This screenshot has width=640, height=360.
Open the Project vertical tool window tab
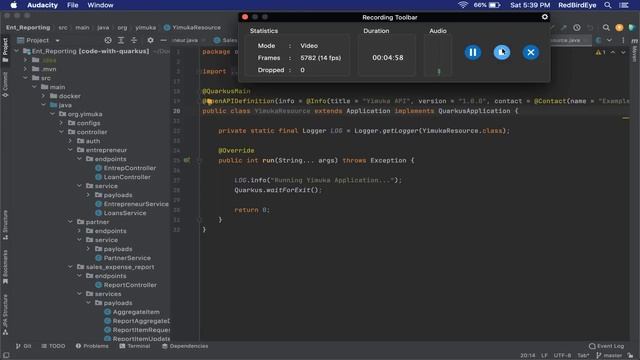click(x=5, y=50)
